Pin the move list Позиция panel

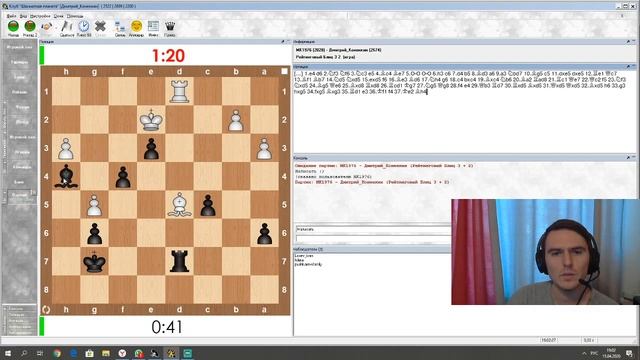(x=628, y=66)
